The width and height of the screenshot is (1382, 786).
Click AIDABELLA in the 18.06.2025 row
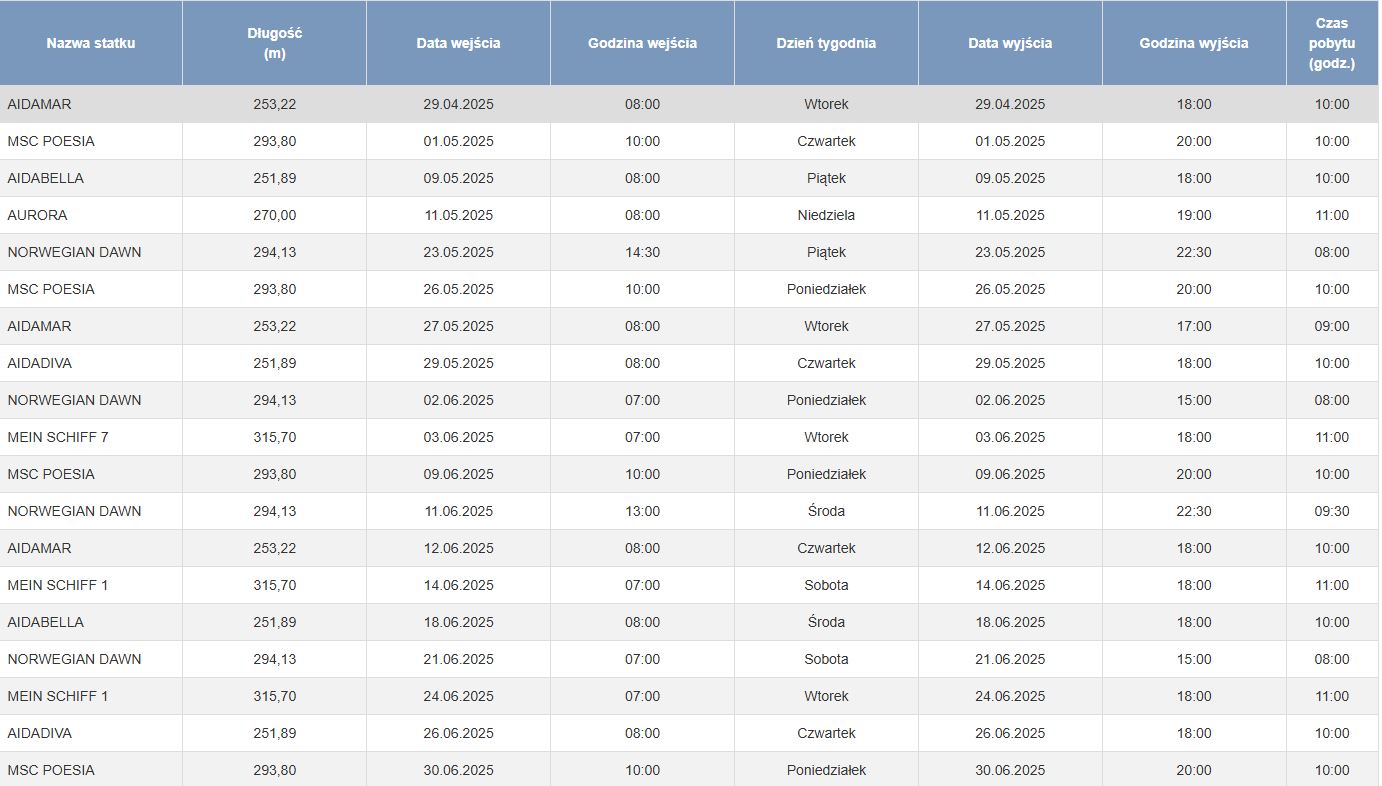point(46,622)
